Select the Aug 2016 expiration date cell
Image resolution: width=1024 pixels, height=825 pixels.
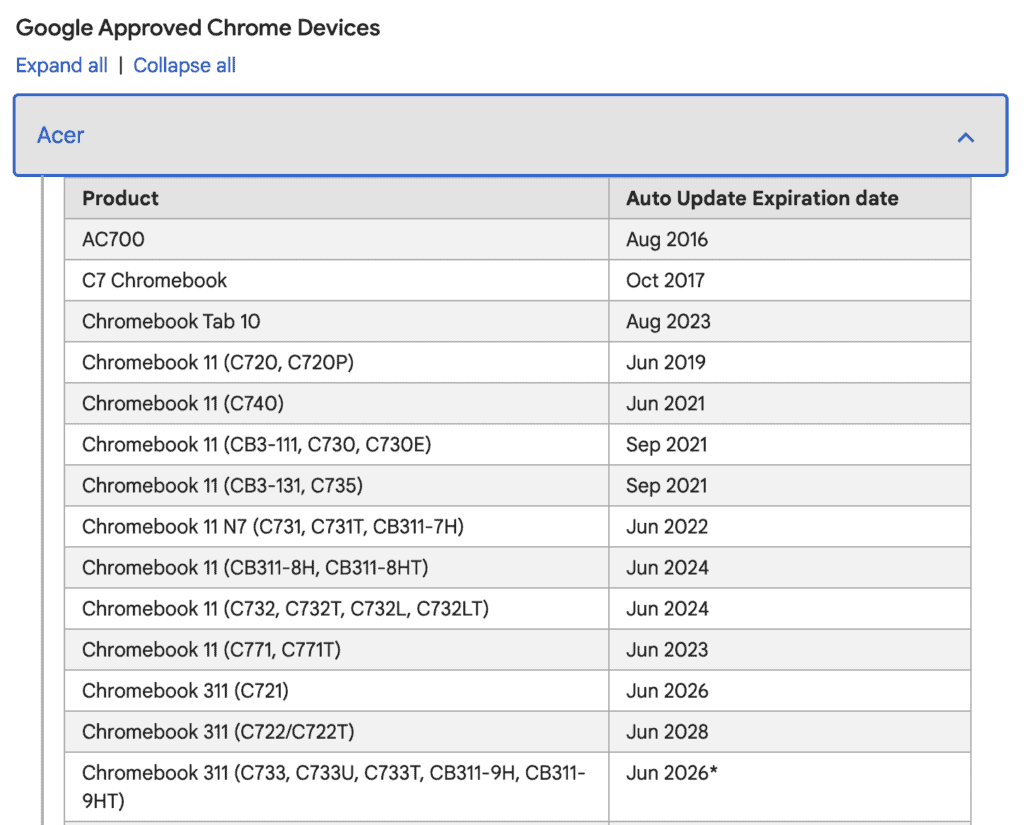point(666,239)
